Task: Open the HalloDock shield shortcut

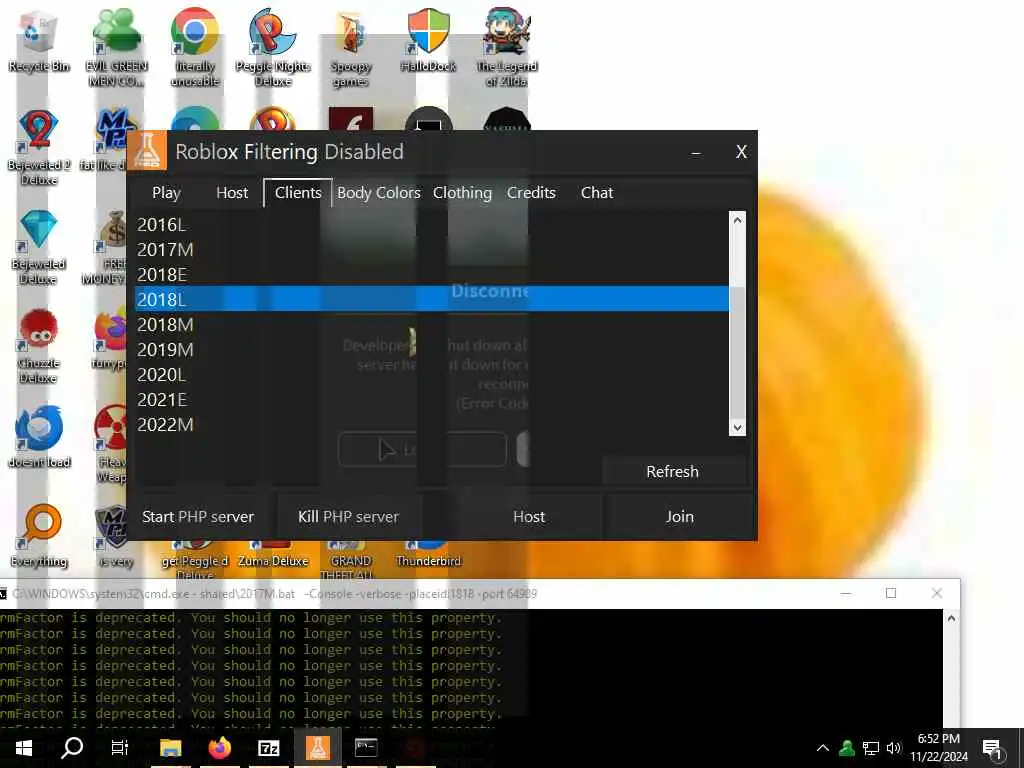Action: 428,40
